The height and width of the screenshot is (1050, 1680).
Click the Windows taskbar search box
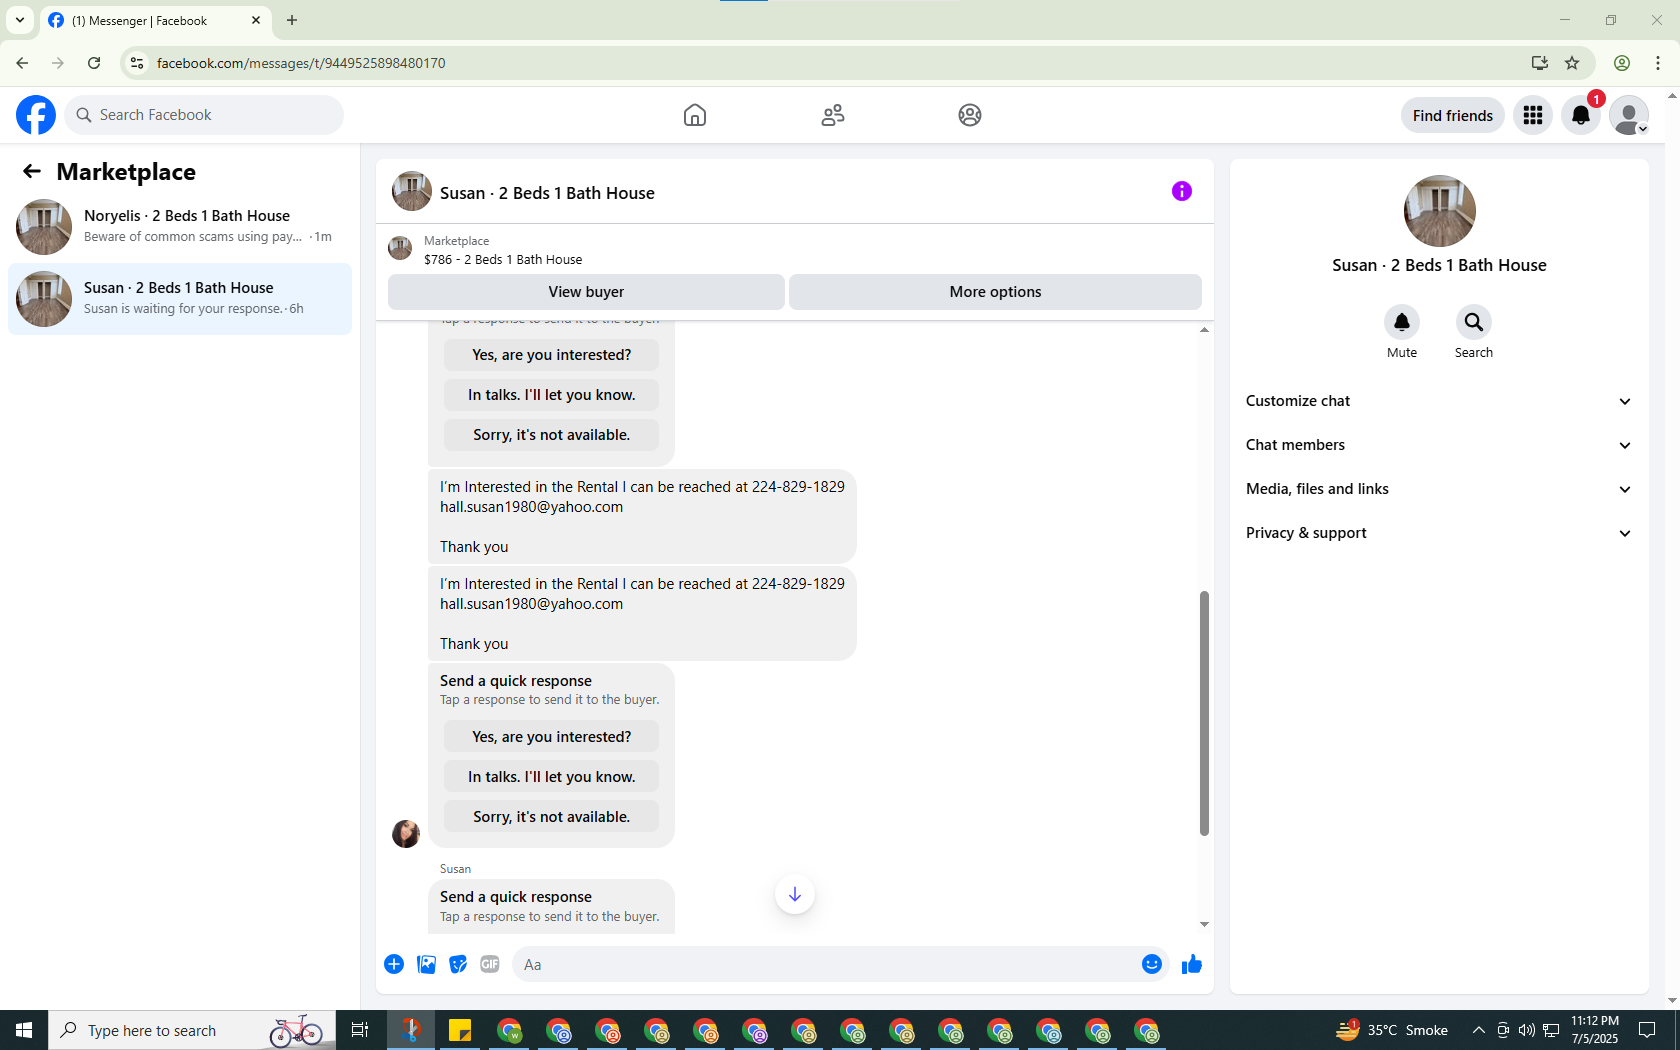click(190, 1030)
